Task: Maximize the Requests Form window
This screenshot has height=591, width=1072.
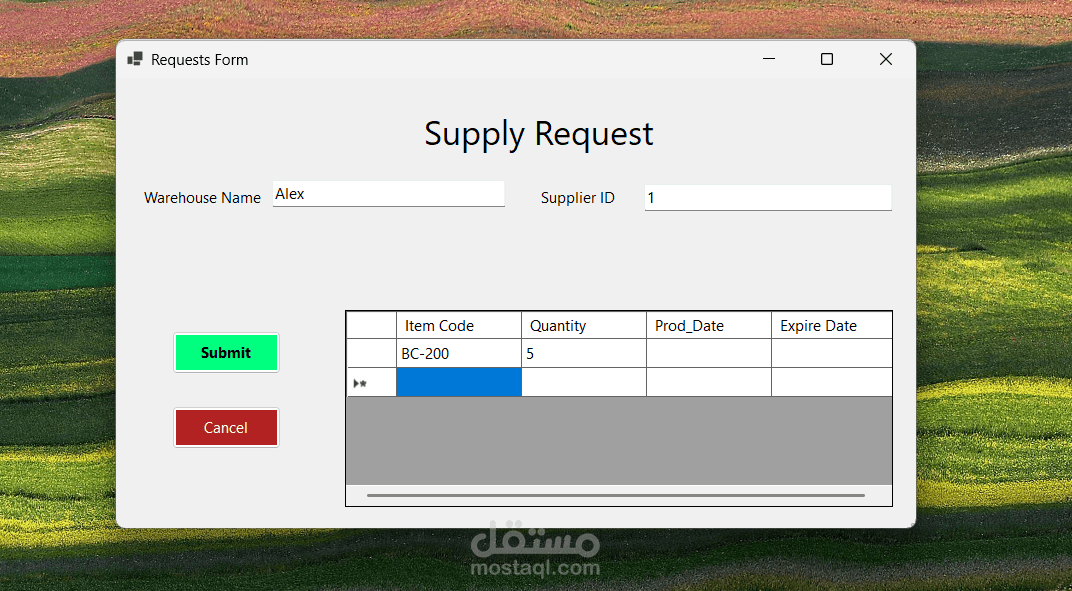Action: pos(827,60)
